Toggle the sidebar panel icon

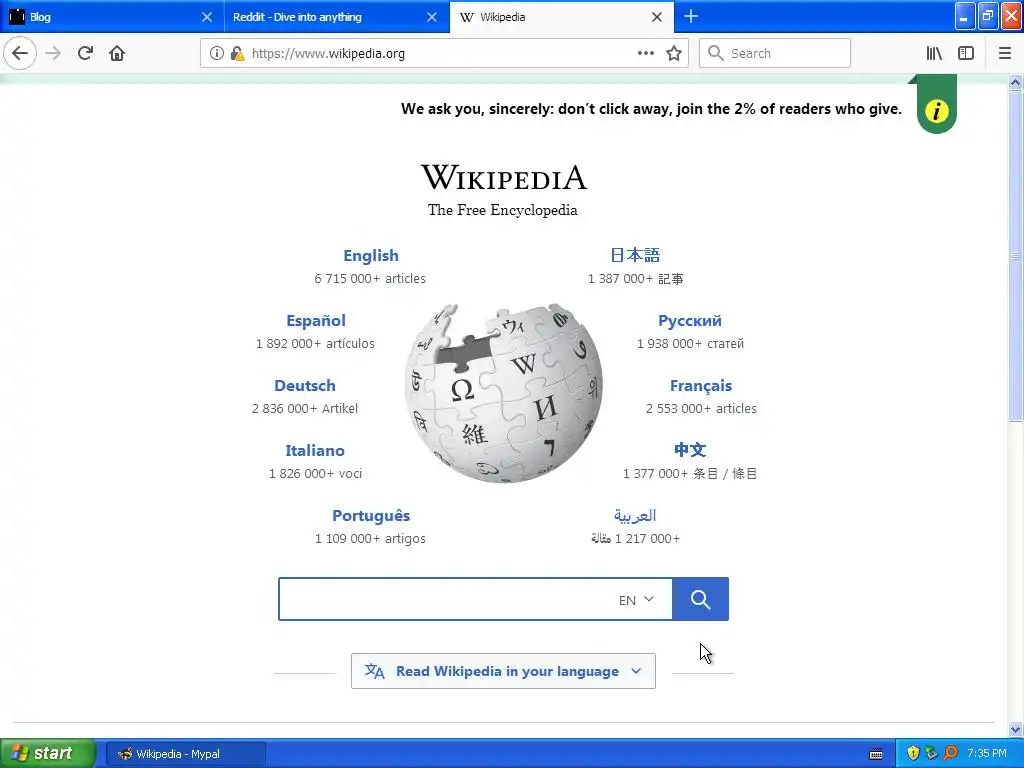[x=966, y=54]
